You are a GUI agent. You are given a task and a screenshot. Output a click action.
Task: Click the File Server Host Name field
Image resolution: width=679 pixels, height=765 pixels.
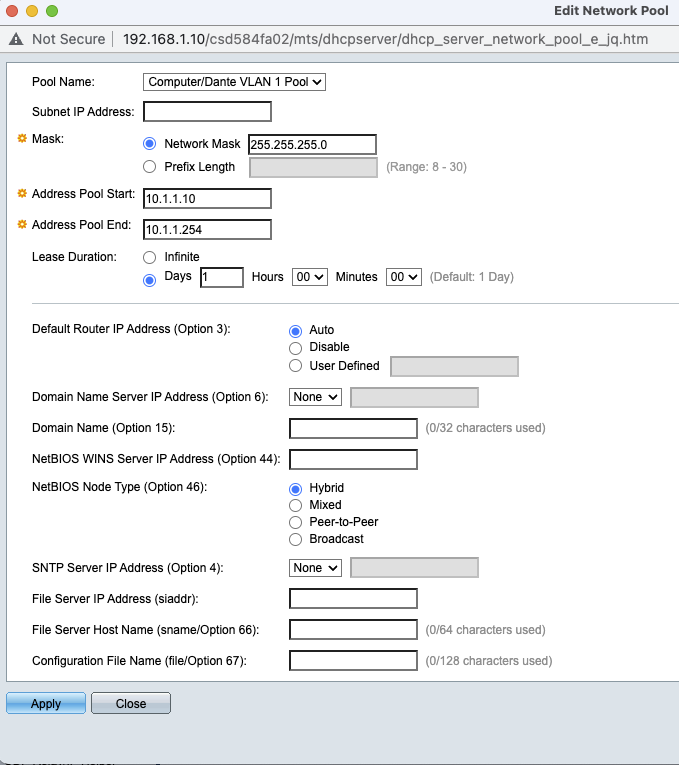click(353, 629)
